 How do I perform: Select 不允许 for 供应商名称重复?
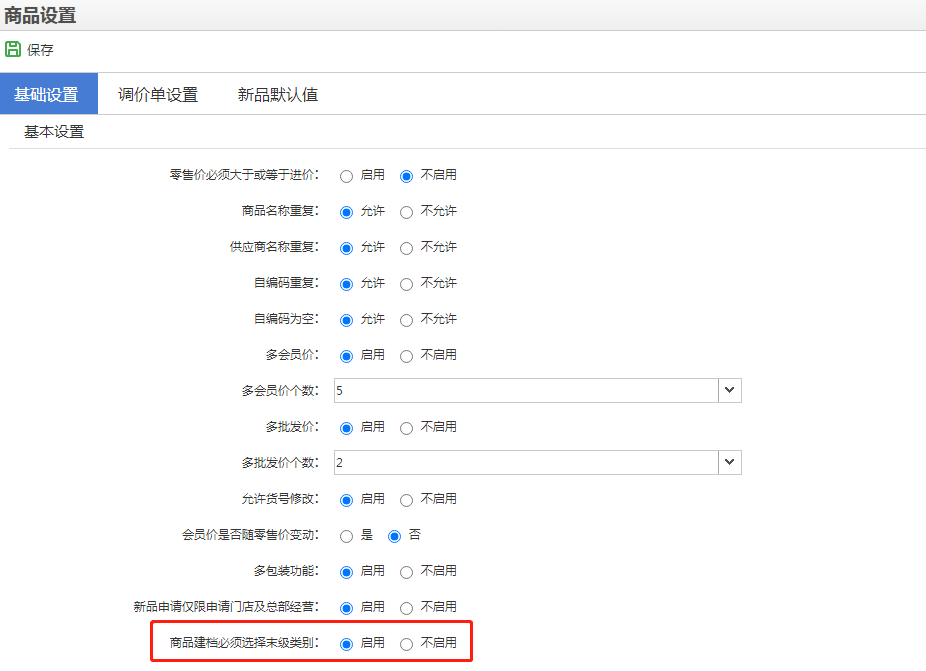tap(406, 248)
